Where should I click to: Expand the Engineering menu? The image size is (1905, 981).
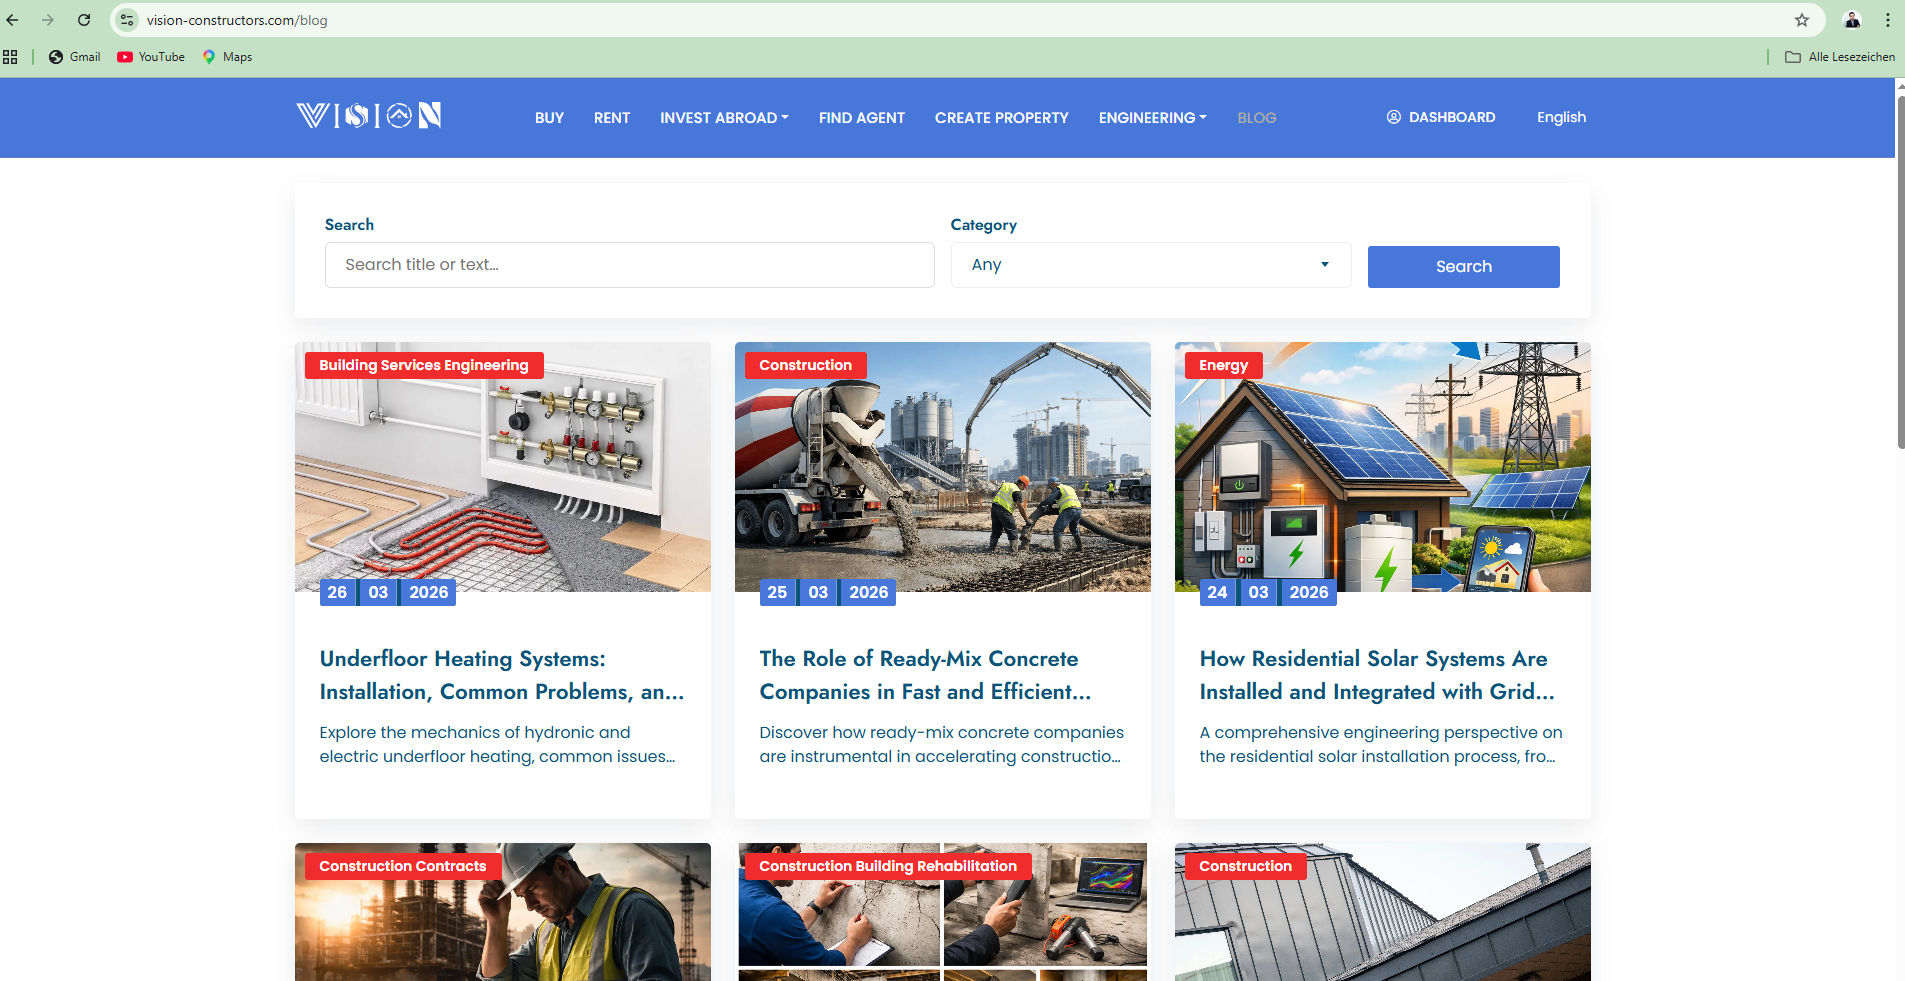coord(1152,118)
